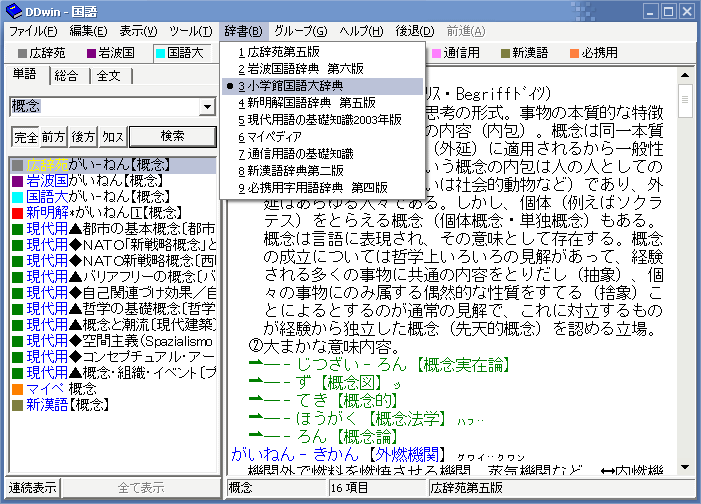
Task: Switch to the 単語 search tab
Action: (25, 74)
